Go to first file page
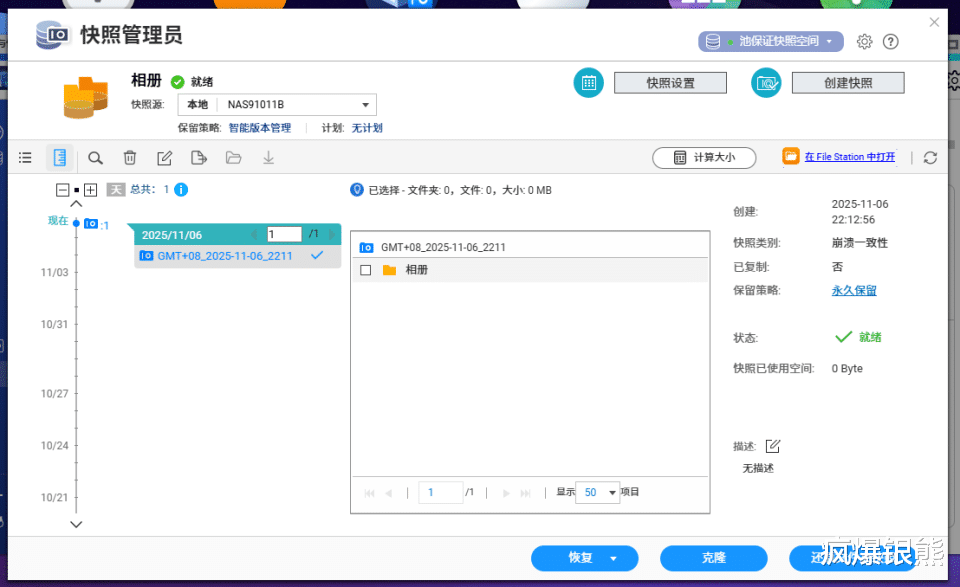The image size is (960, 587). pyautogui.click(x=369, y=493)
